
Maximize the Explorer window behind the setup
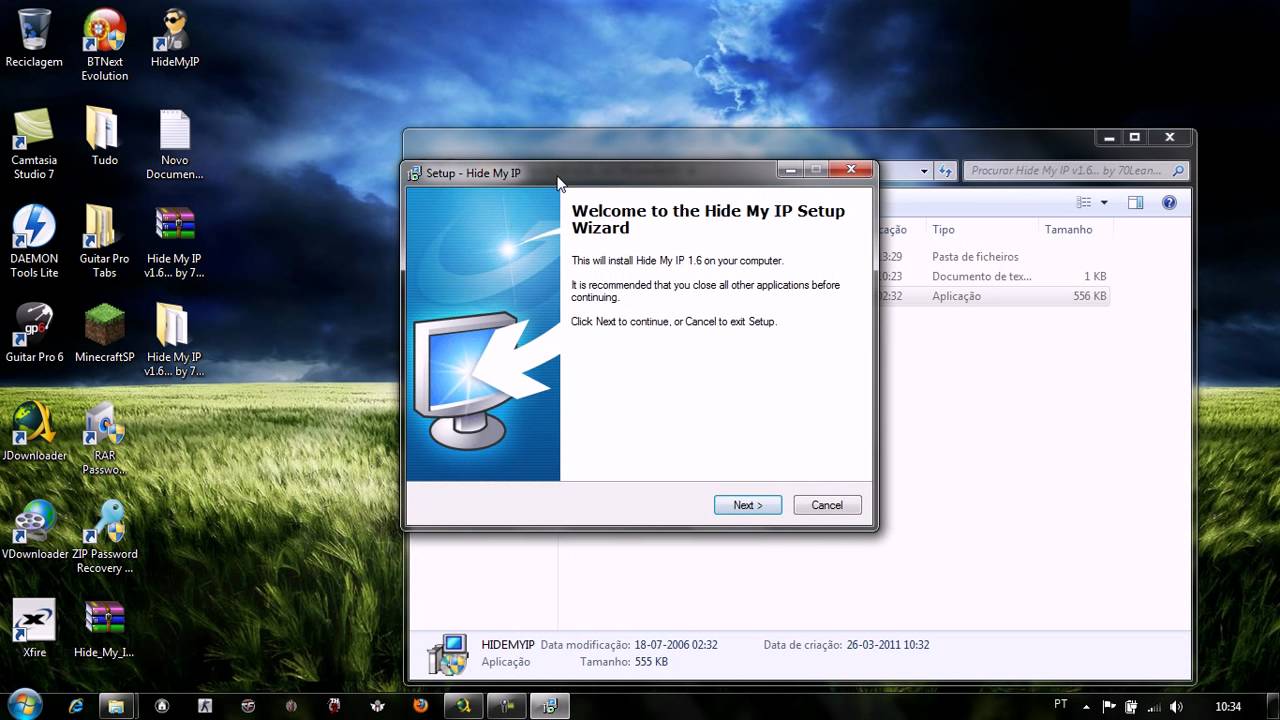(1135, 137)
